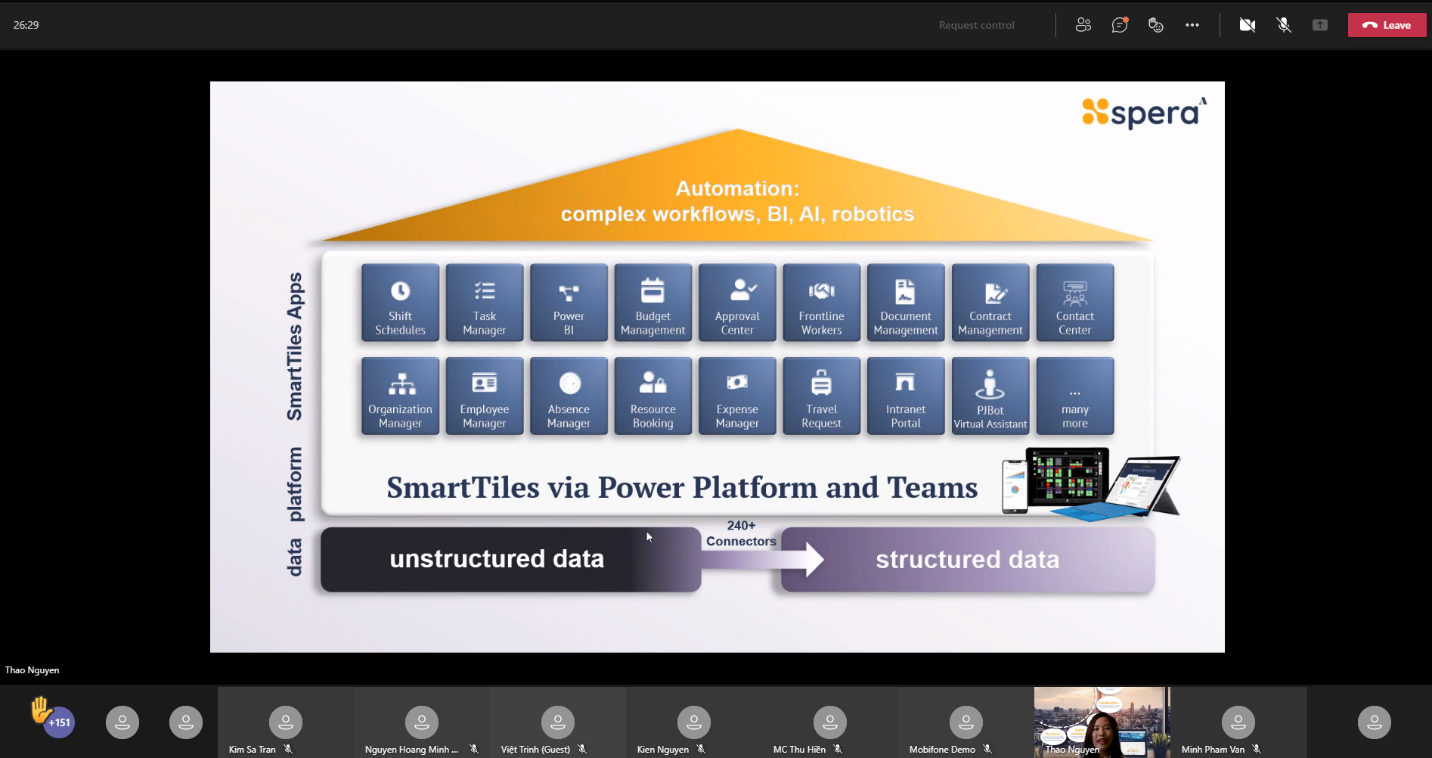The height and width of the screenshot is (758, 1432).
Task: Click the Shift Schedules tile on the slide
Action: (400, 303)
